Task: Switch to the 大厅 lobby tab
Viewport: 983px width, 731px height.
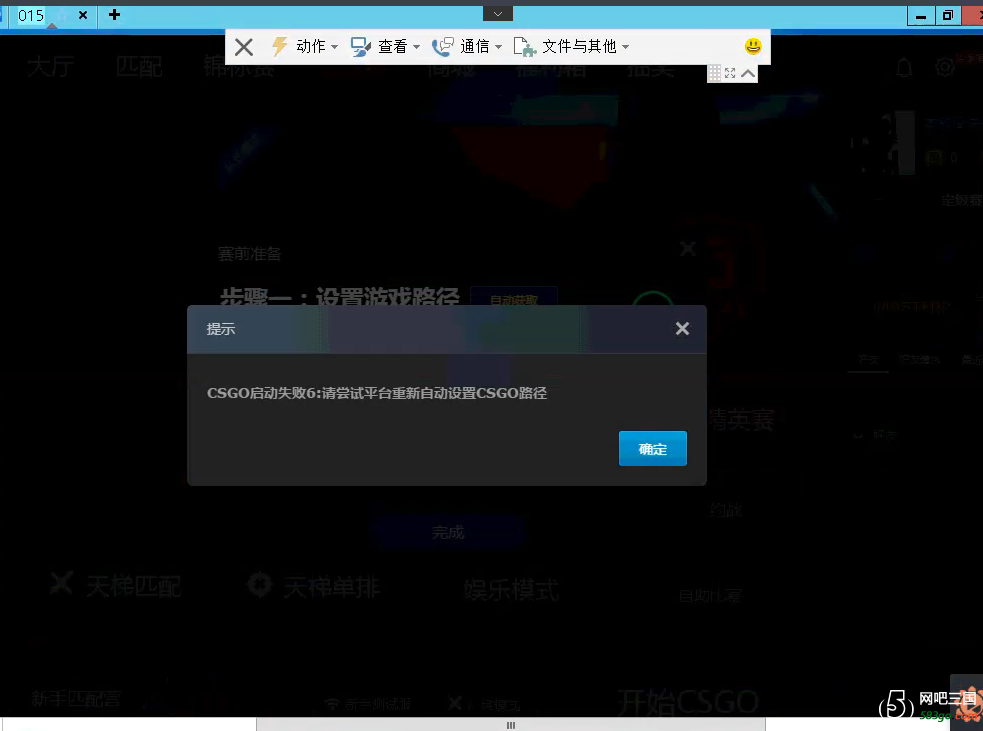Action: 51,66
